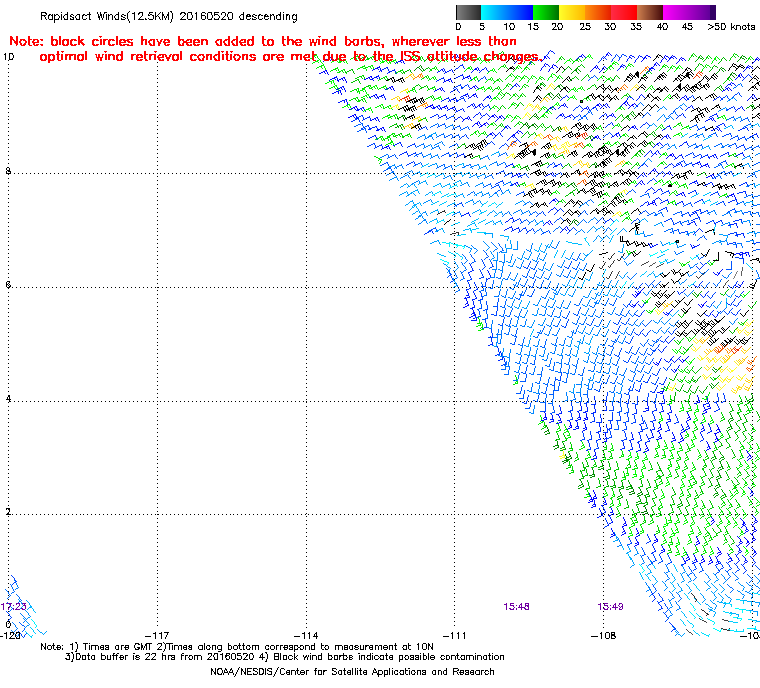Click the yellow 20-25 knots legend band
Screen dimensions: 760x688
[x=572, y=12]
